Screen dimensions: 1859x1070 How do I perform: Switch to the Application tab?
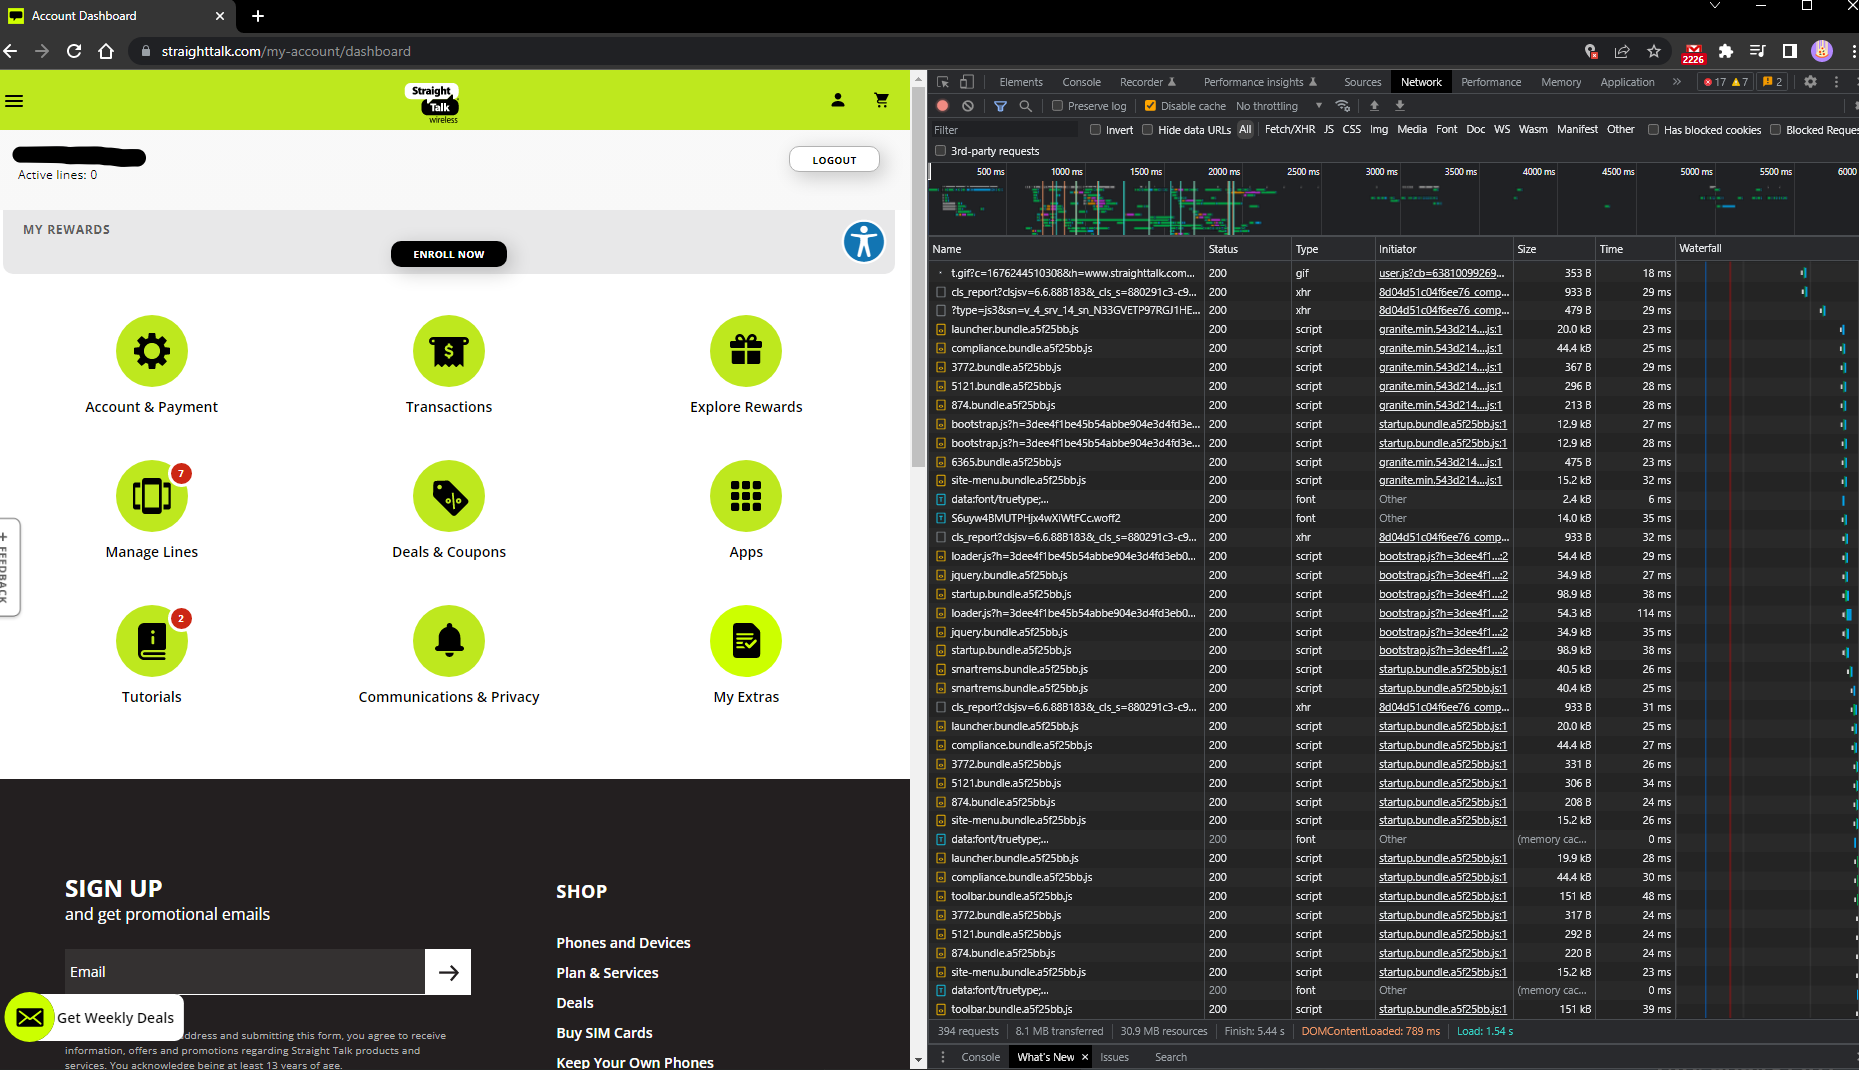pyautogui.click(x=1627, y=82)
